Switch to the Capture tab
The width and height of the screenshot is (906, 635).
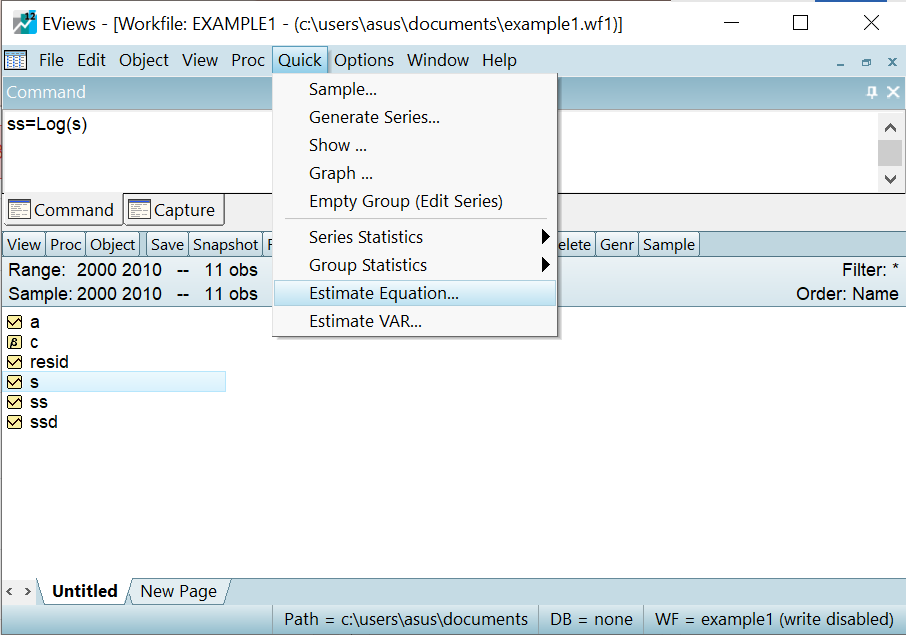click(174, 210)
